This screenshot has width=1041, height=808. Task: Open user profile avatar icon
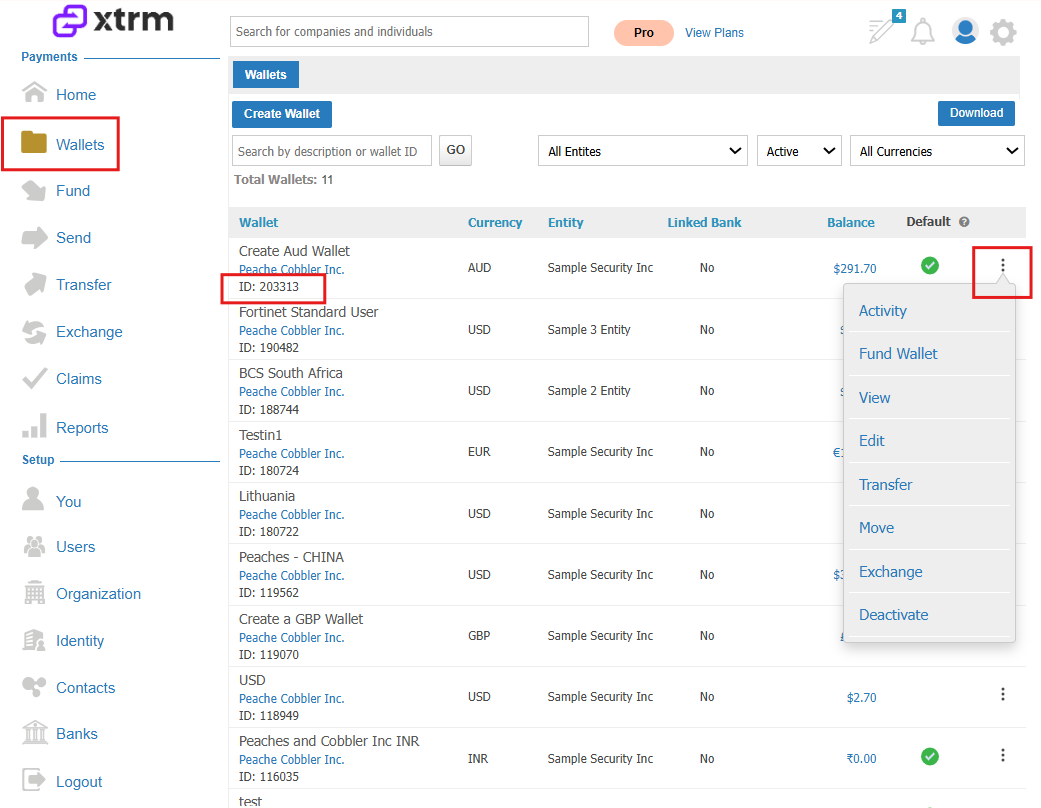pyautogui.click(x=965, y=31)
